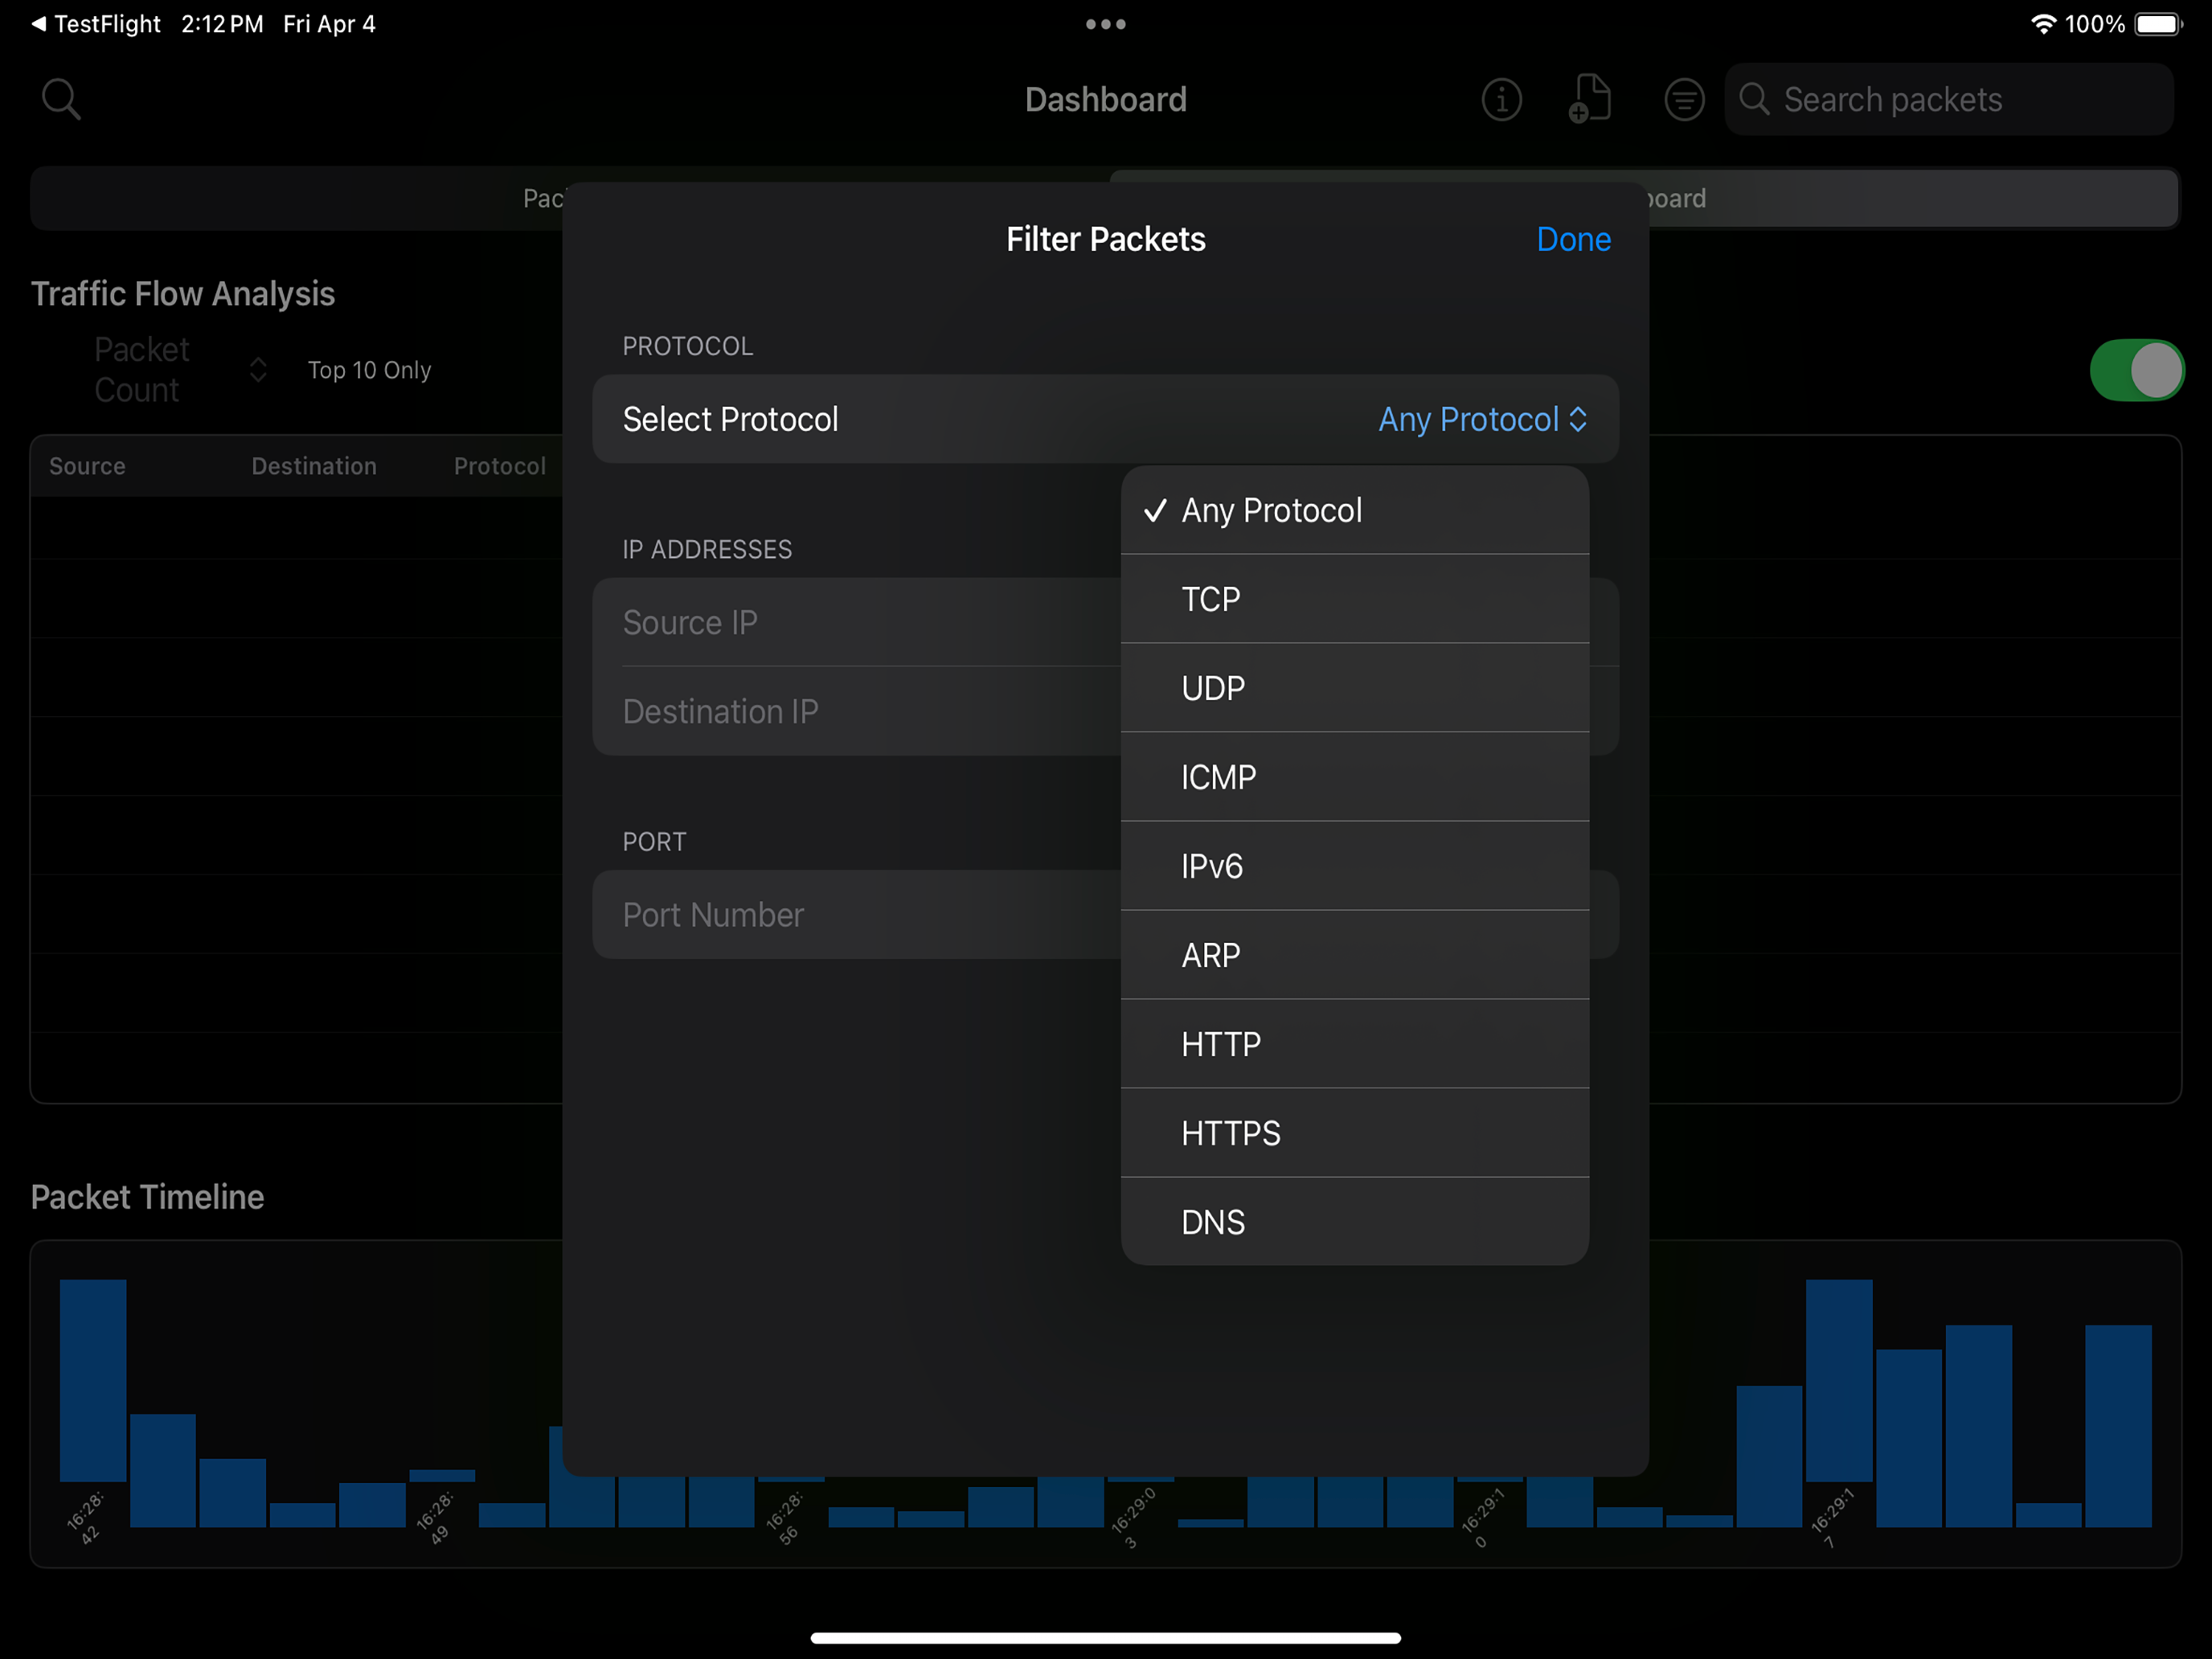Choose Any Protocol in the menu

pos(1354,510)
